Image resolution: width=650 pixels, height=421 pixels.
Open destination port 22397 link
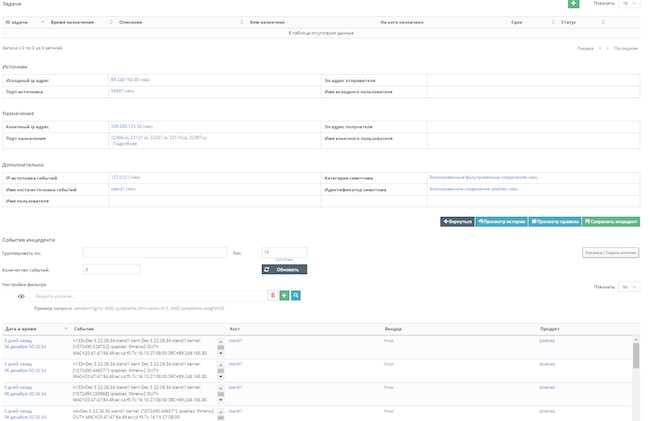pyautogui.click(x=195, y=137)
